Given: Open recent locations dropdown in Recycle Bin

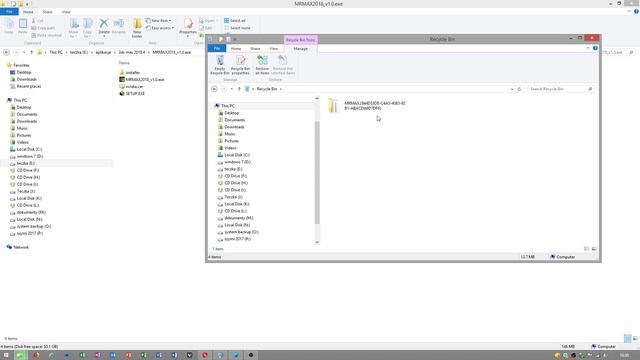Looking at the screenshot, I should [x=231, y=89].
